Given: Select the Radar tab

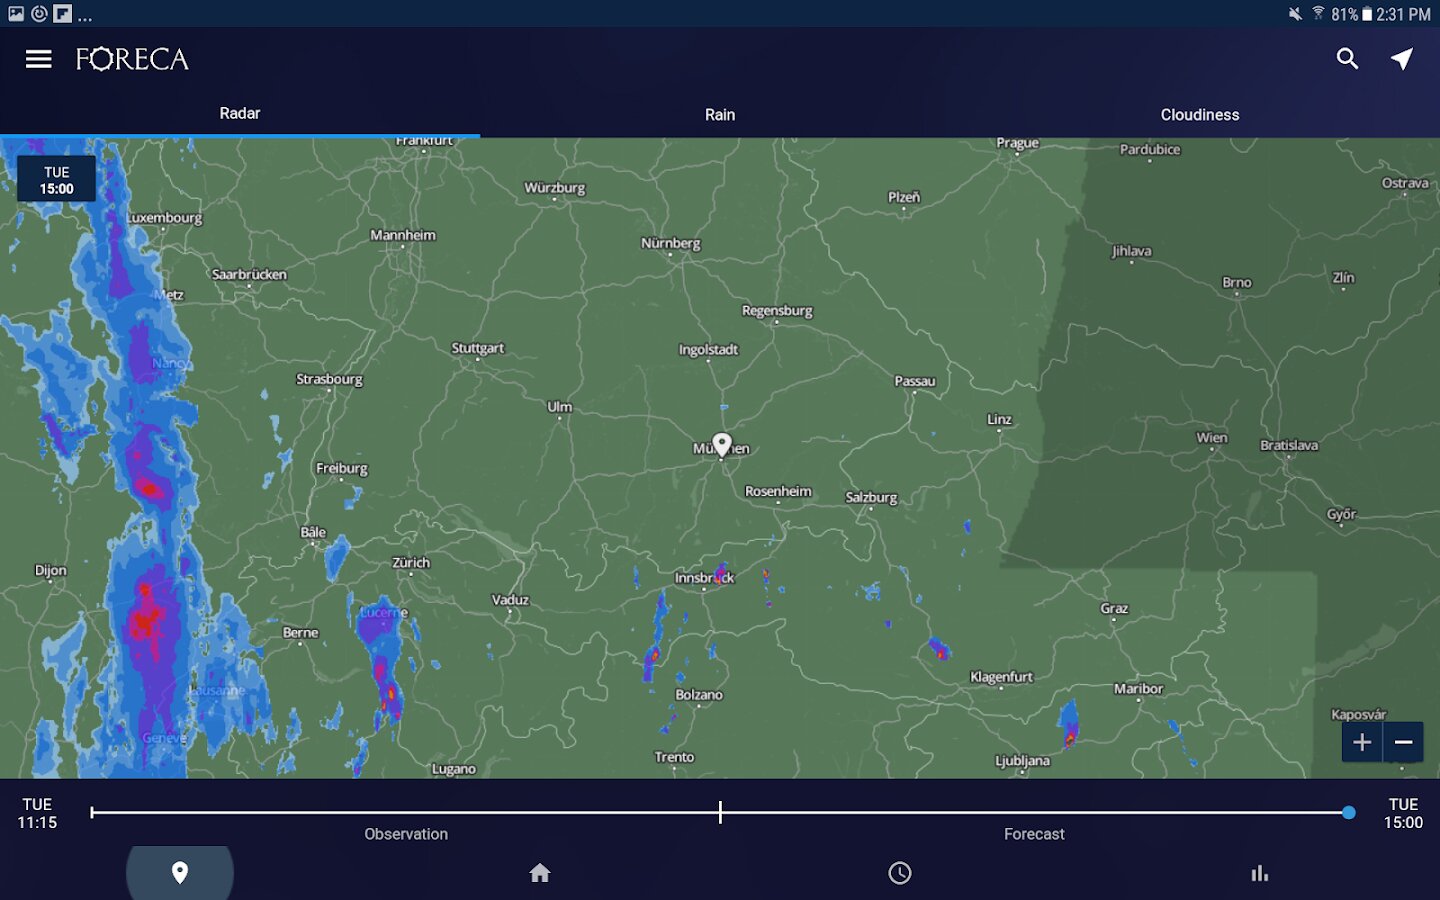Looking at the screenshot, I should pos(240,114).
